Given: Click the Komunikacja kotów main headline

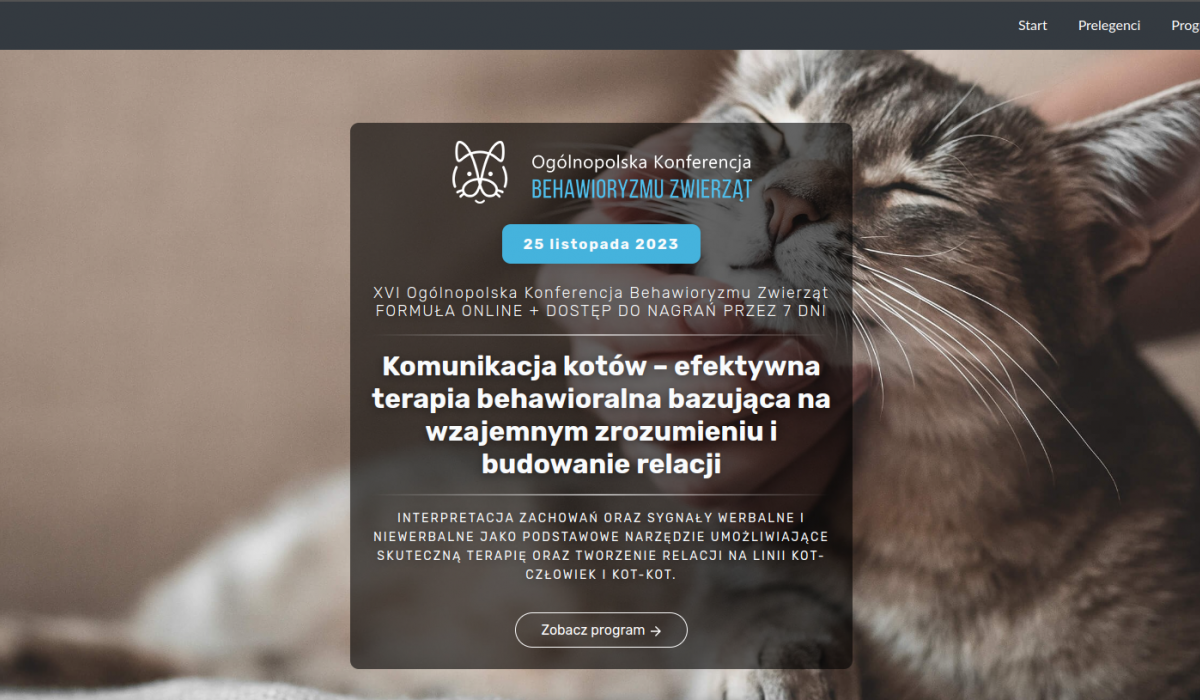Looking at the screenshot, I should (x=601, y=415).
